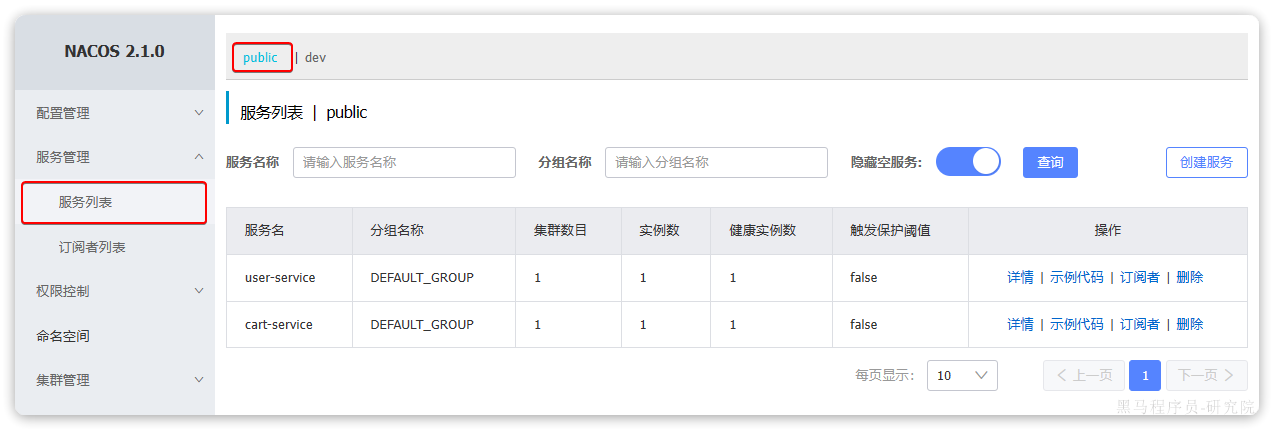The width and height of the screenshot is (1274, 432).
Task: Expand the 配置管理 menu chevron
Action: (x=199, y=113)
